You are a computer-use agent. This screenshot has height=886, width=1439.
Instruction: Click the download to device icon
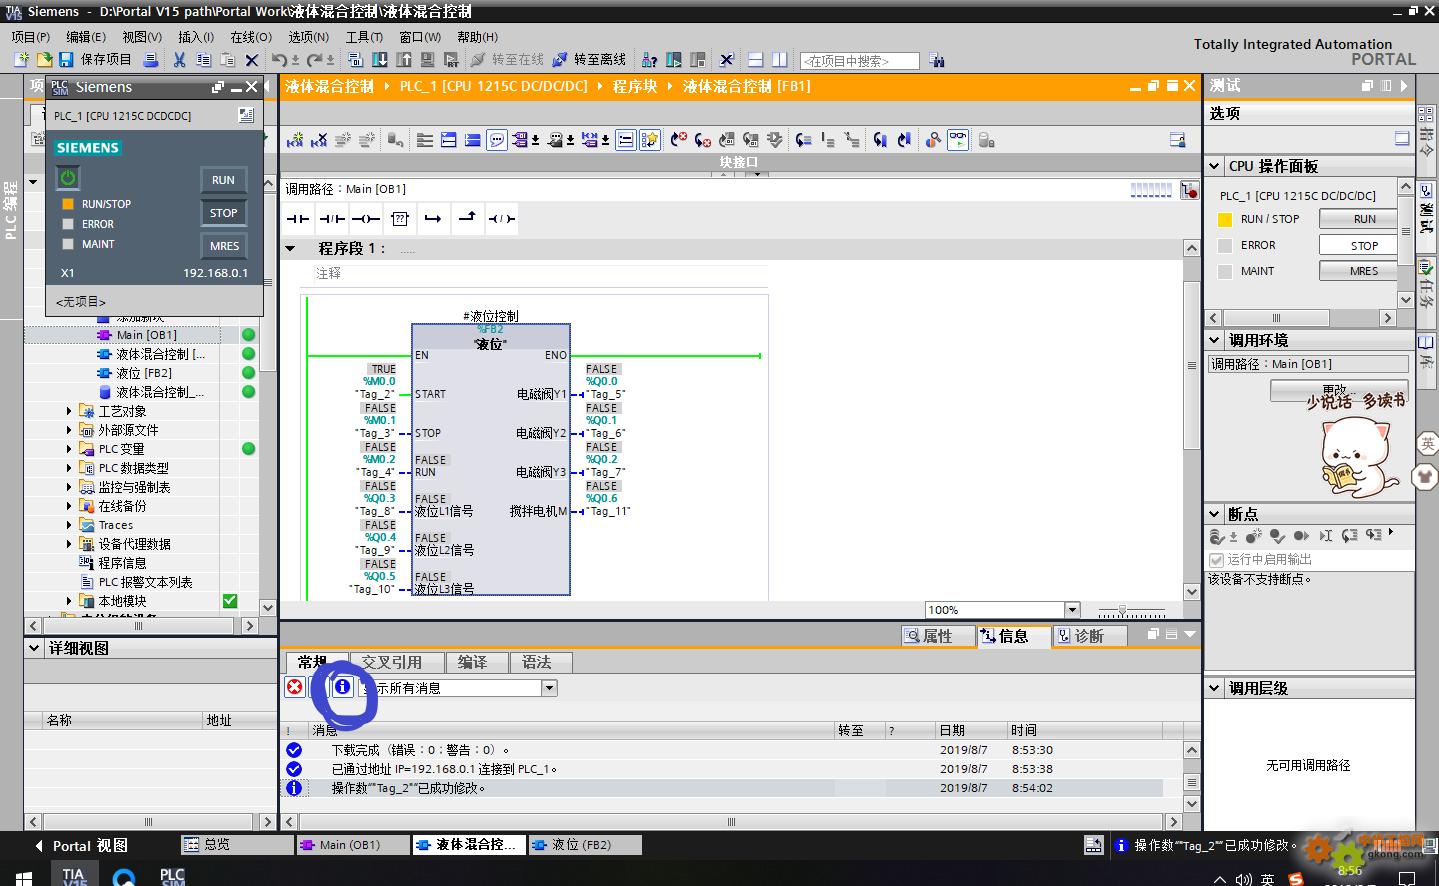click(x=379, y=60)
